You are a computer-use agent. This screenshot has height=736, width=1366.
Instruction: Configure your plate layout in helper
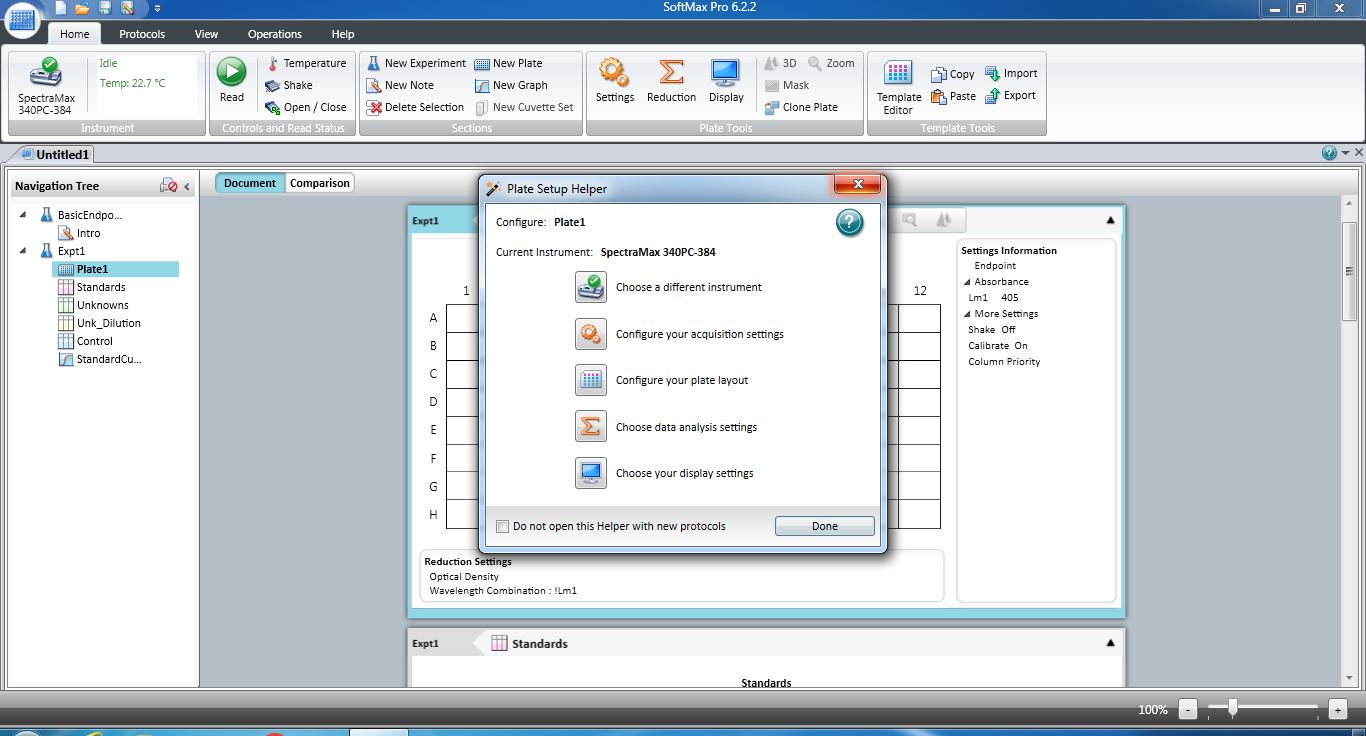pyautogui.click(x=591, y=381)
